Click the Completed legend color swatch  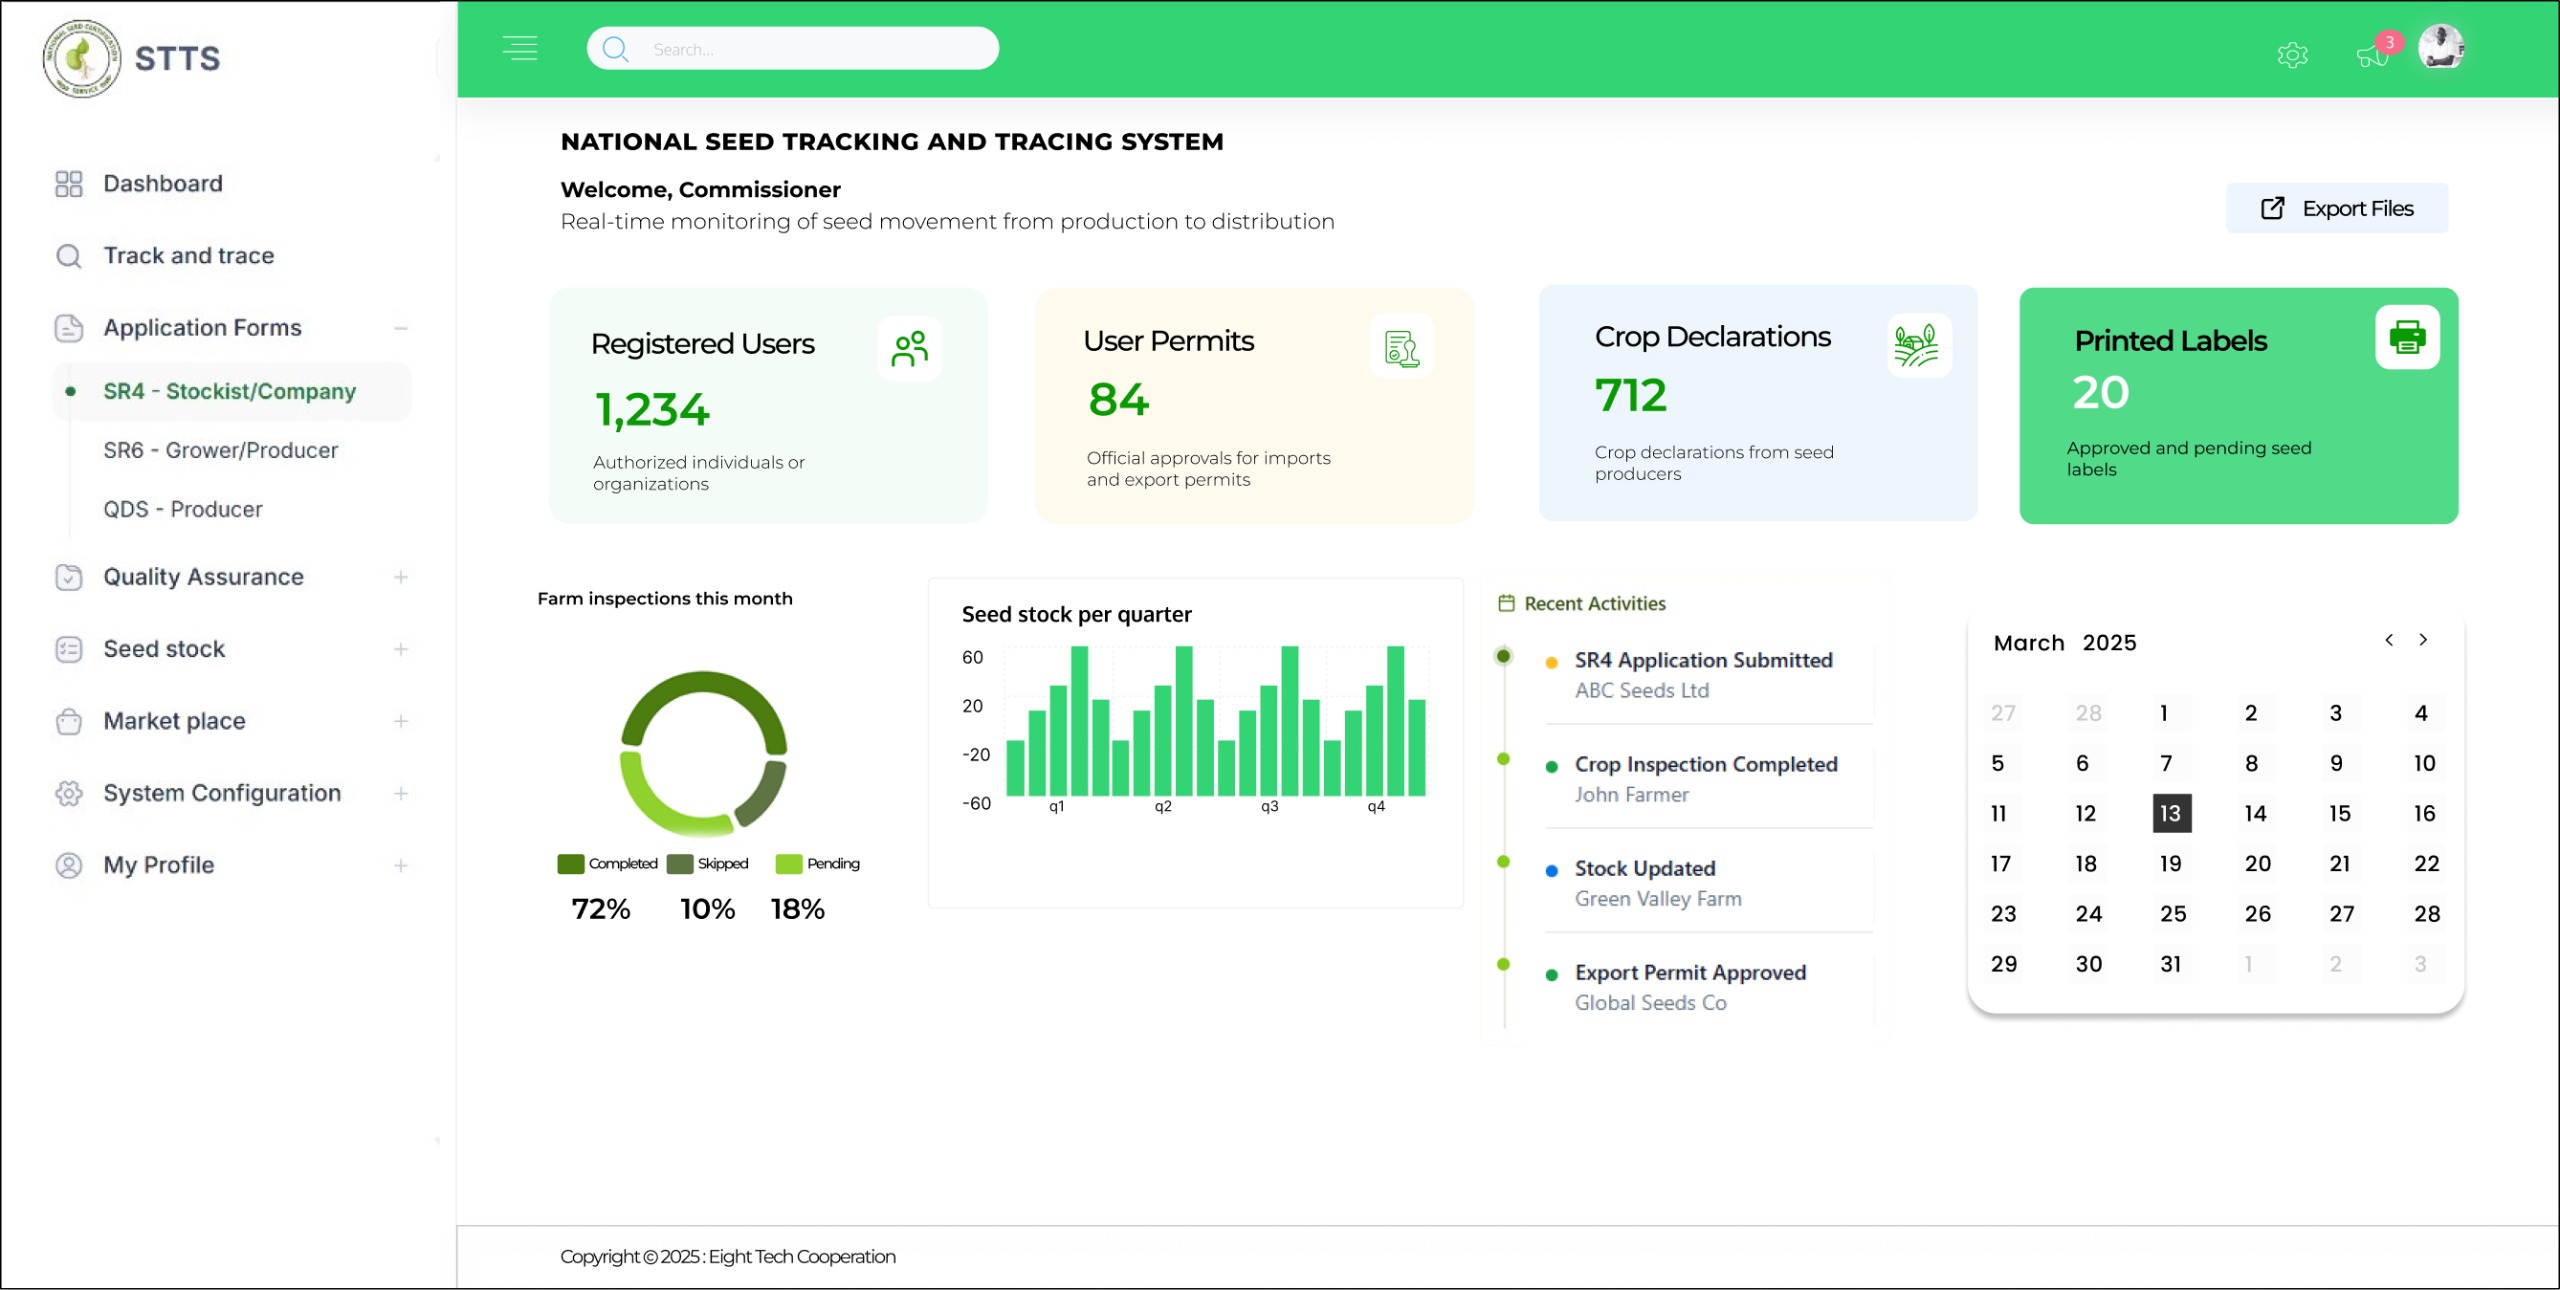570,864
